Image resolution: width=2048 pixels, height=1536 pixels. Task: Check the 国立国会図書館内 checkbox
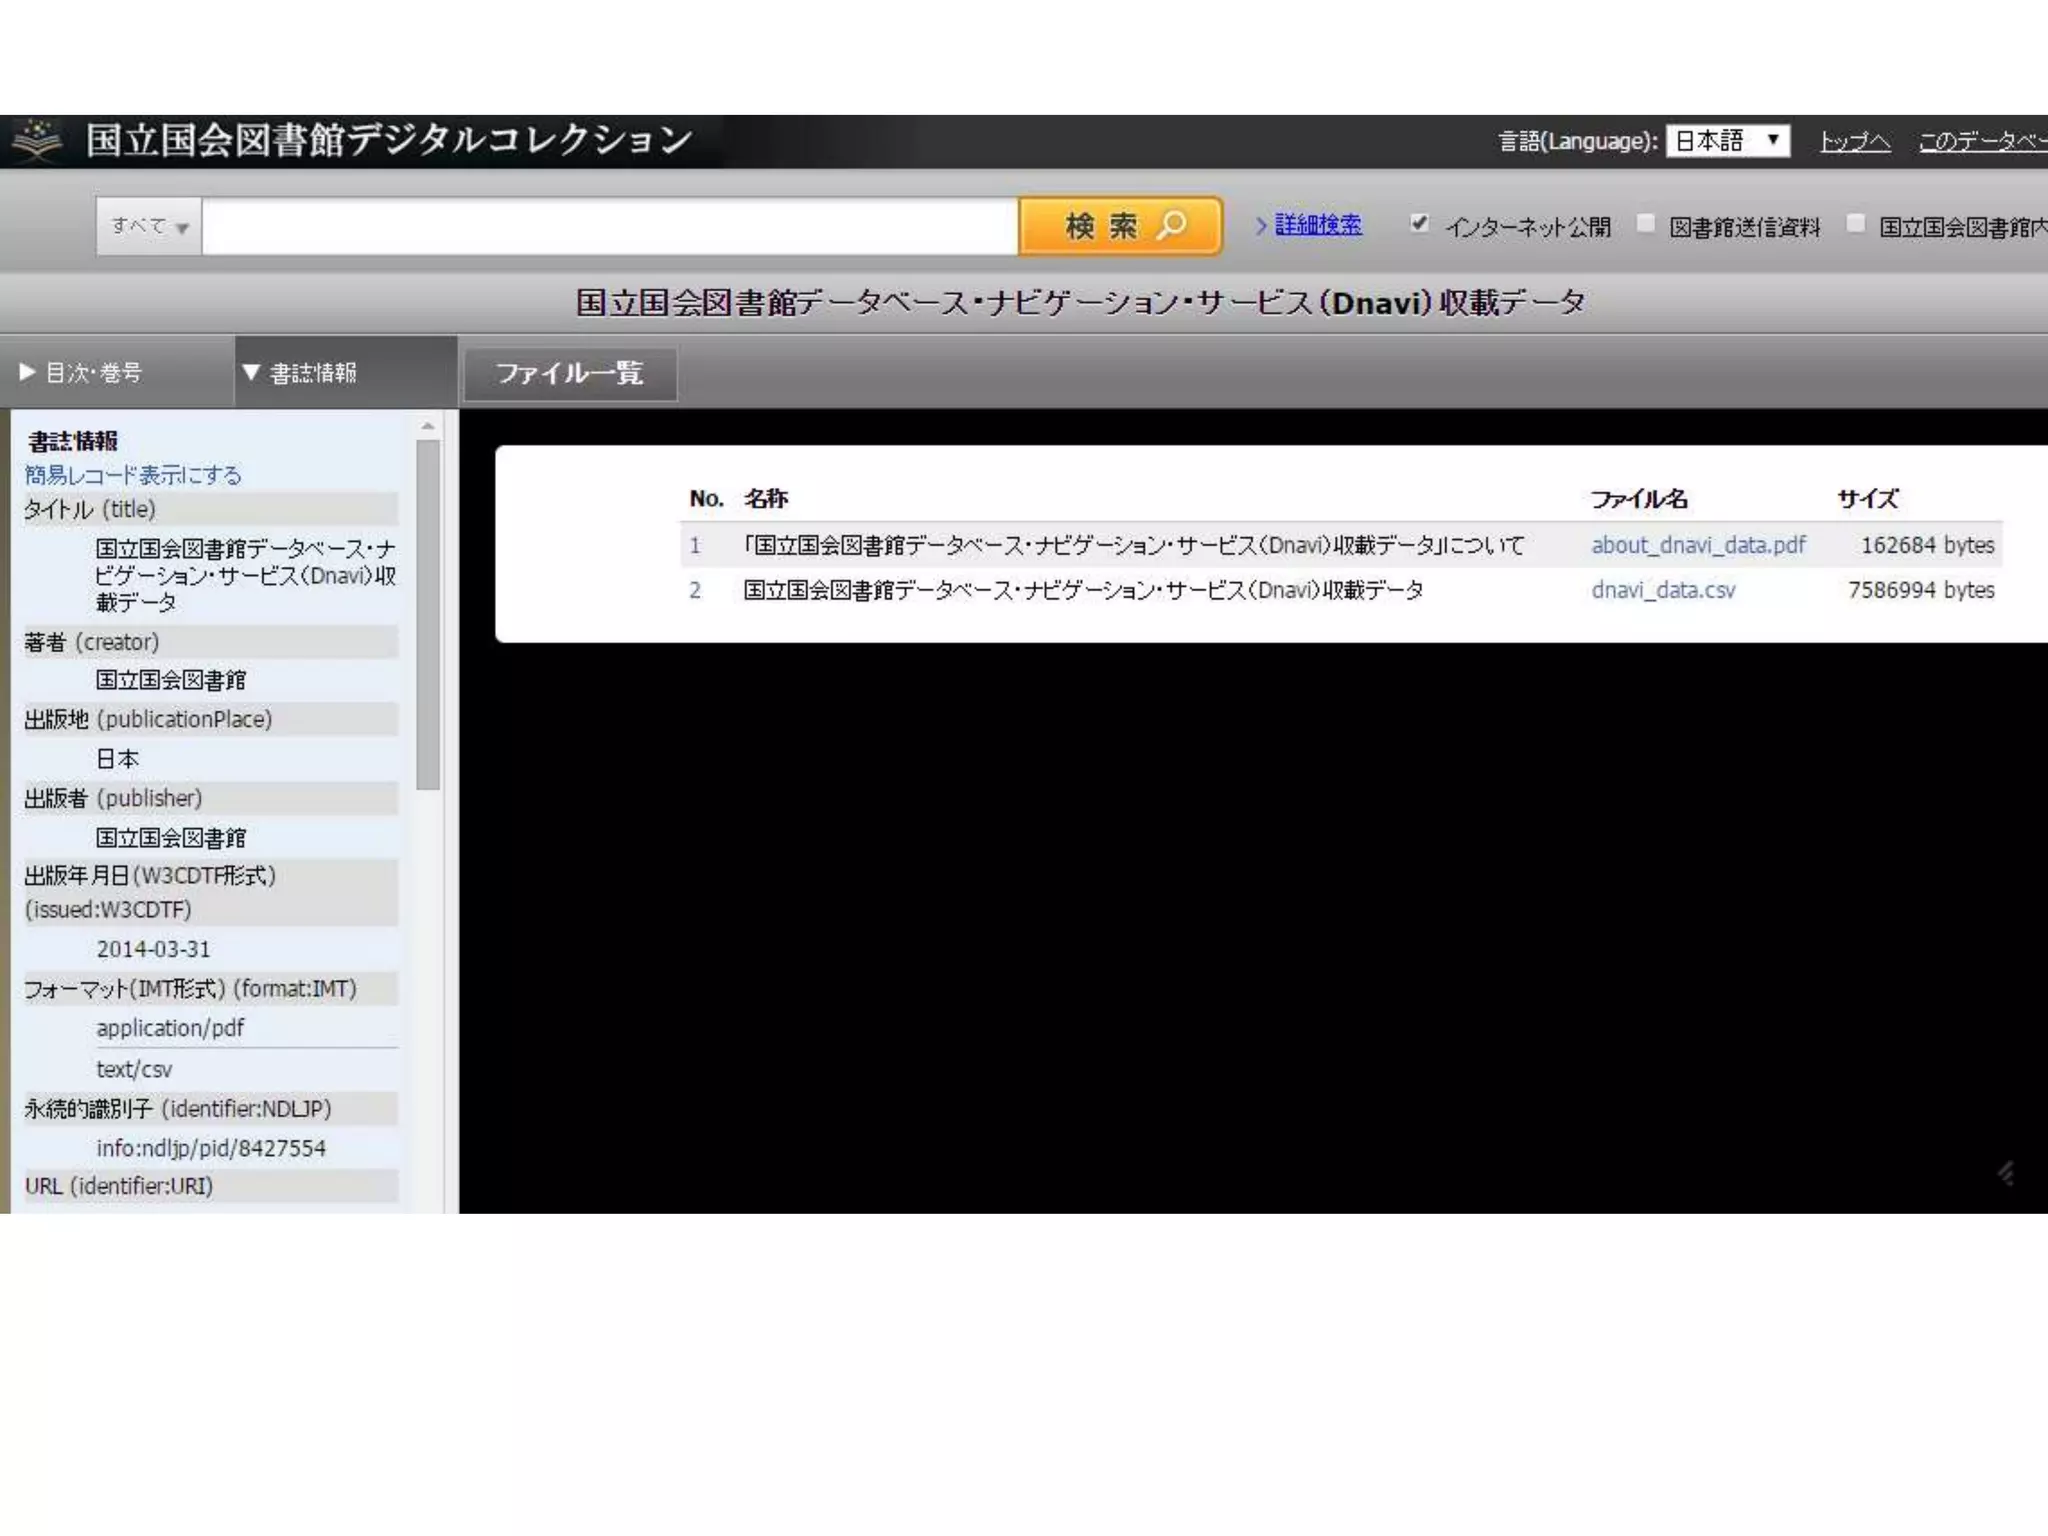[1856, 224]
